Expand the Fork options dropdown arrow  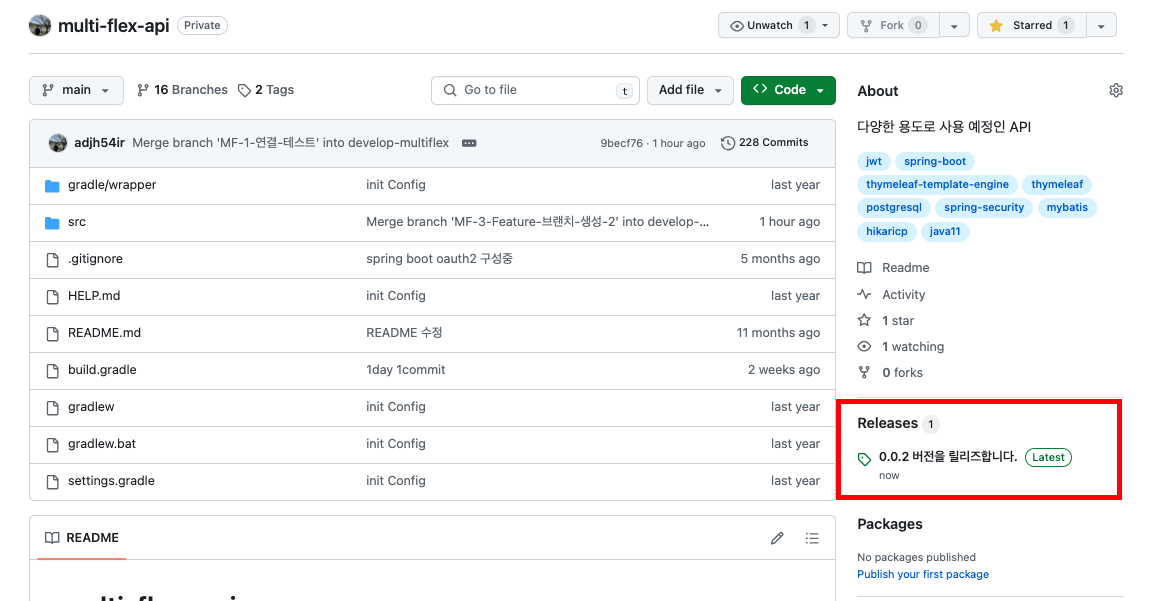(954, 26)
